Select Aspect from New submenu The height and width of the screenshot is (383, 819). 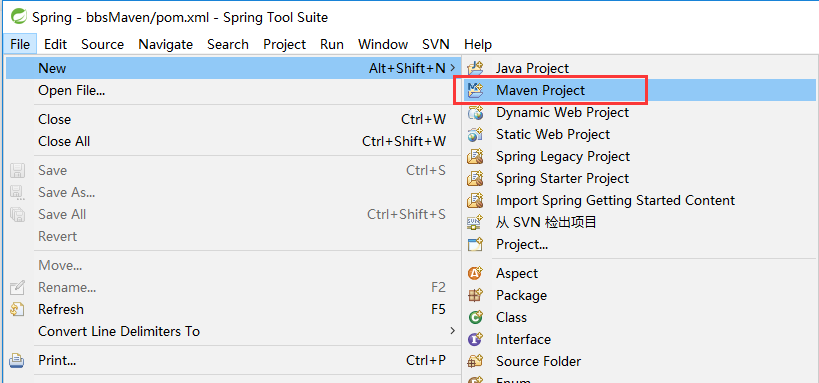640,273
